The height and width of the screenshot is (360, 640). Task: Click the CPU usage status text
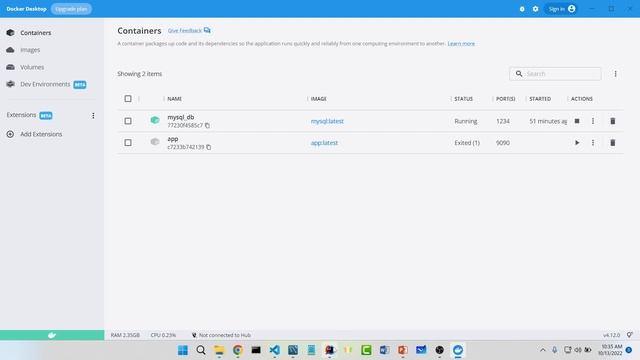coord(163,335)
